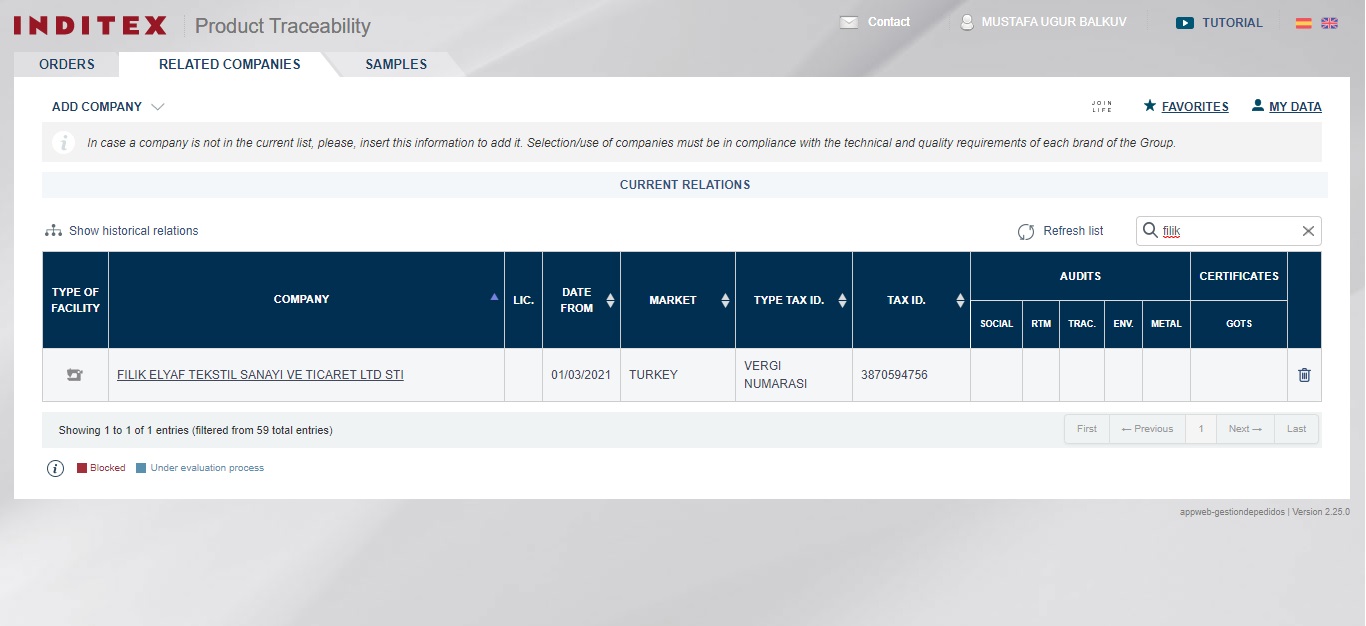This screenshot has width=1366, height=626.
Task: Open the TUTORIAL link
Action: (1232, 23)
